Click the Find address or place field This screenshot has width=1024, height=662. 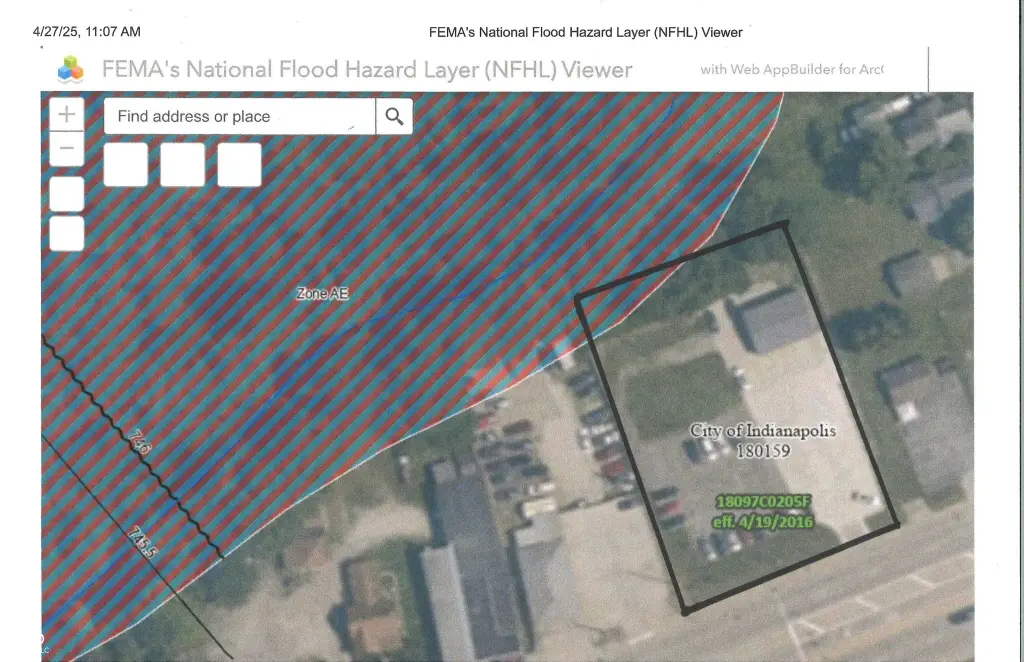[x=240, y=117]
